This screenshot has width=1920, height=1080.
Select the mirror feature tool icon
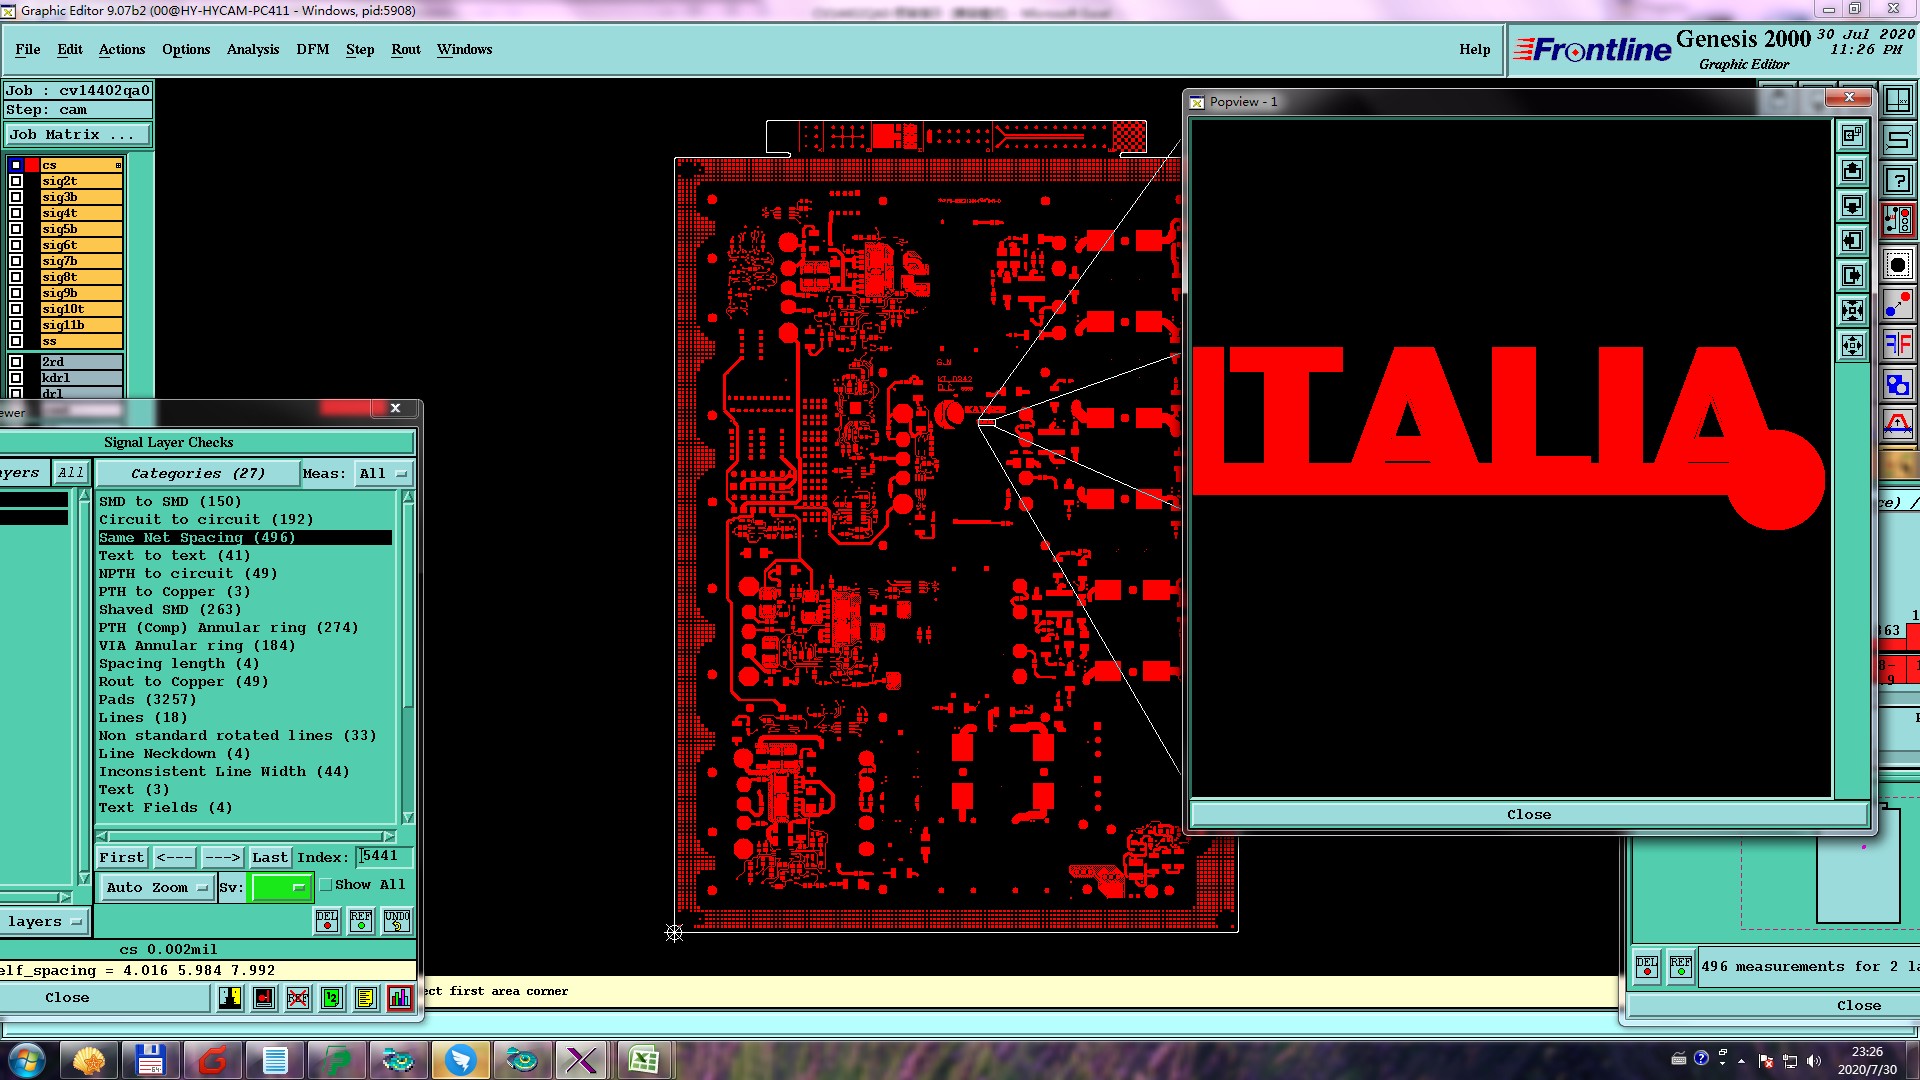point(1897,345)
